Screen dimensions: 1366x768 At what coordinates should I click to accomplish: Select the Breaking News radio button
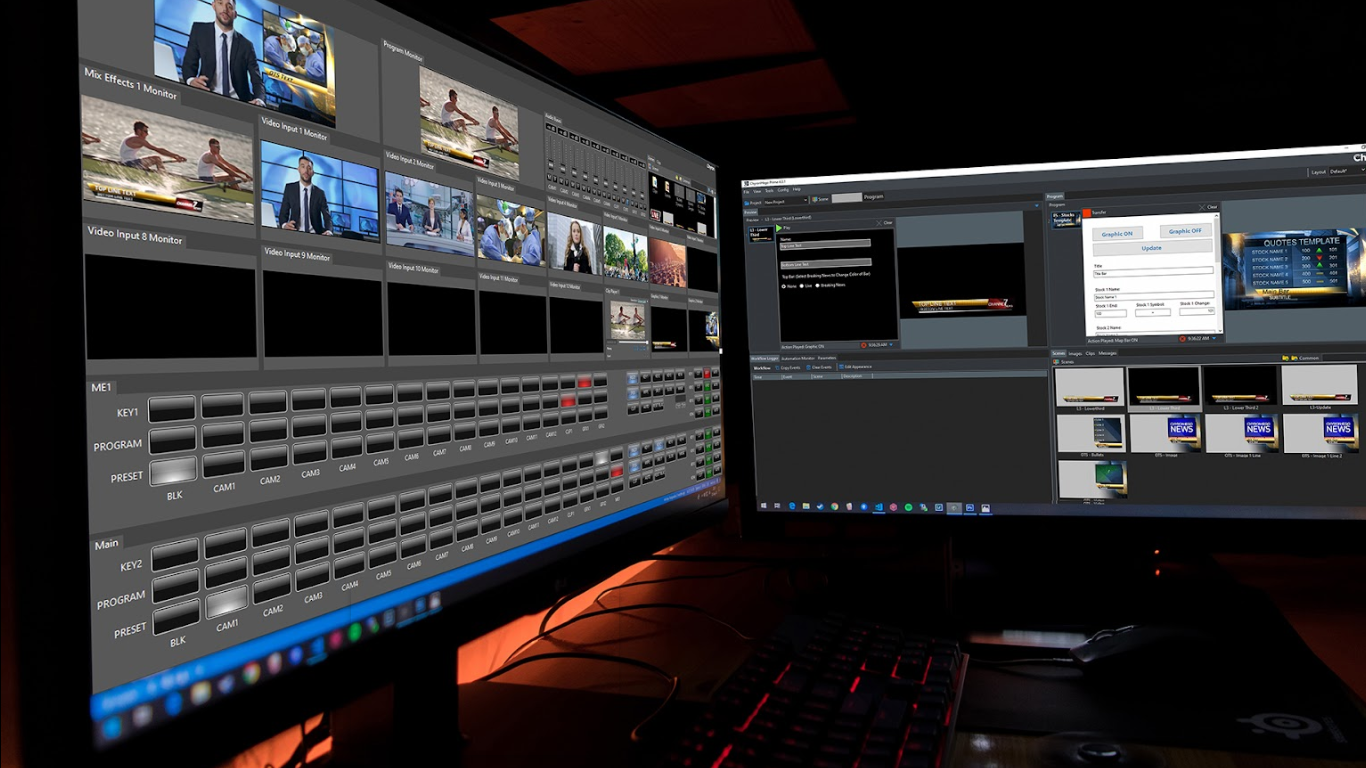pos(817,285)
